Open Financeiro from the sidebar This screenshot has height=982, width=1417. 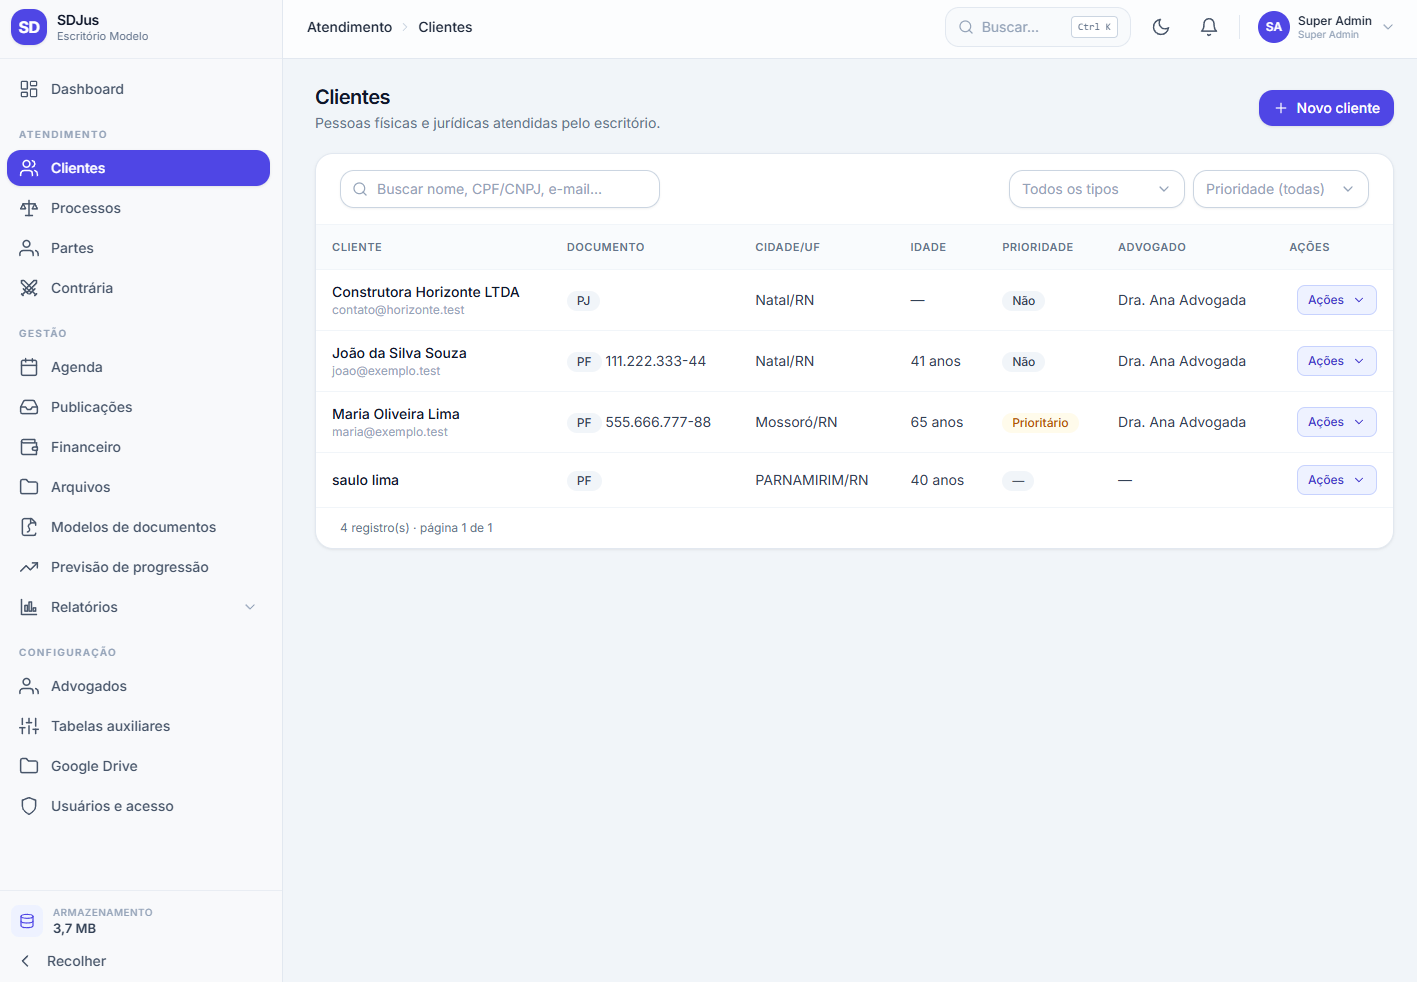pos(138,447)
